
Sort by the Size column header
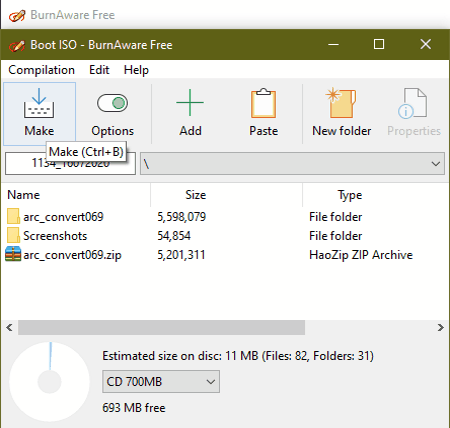click(226, 195)
